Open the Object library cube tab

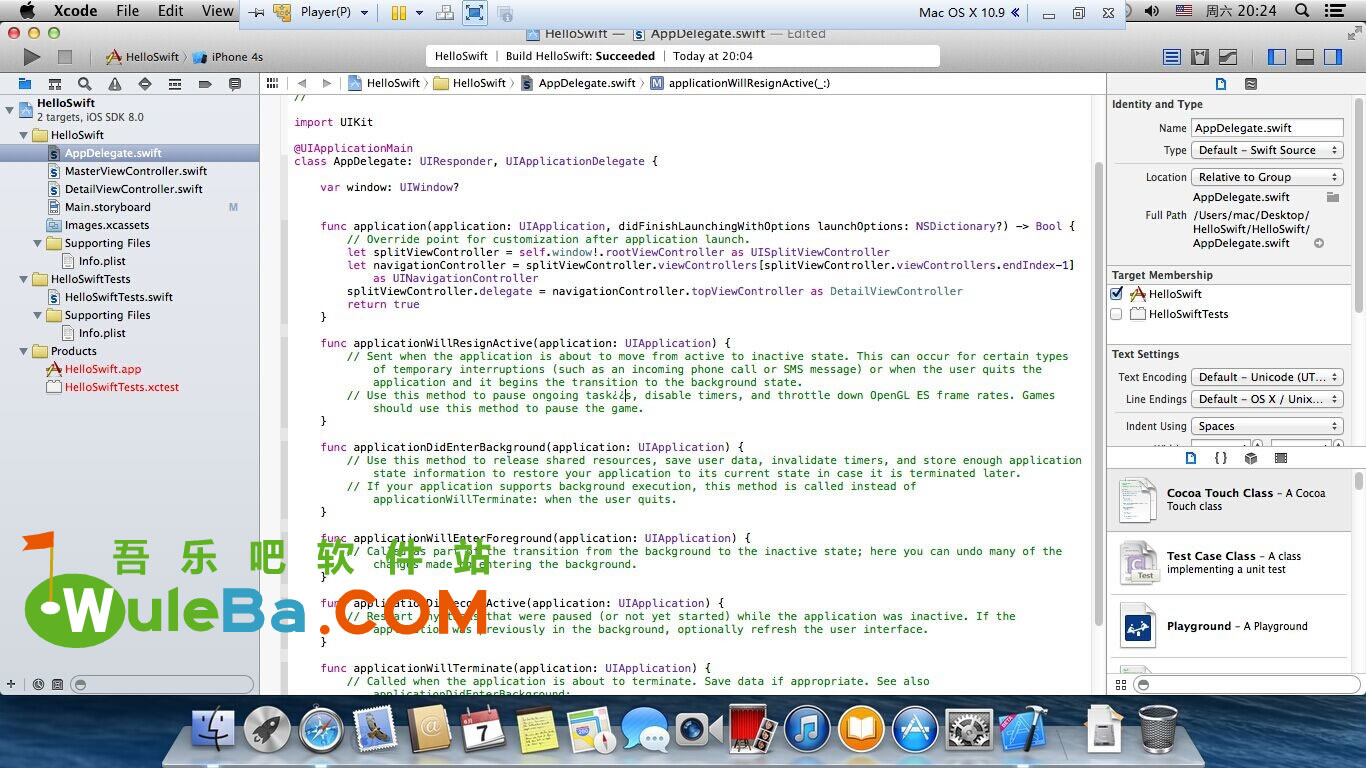point(1251,458)
